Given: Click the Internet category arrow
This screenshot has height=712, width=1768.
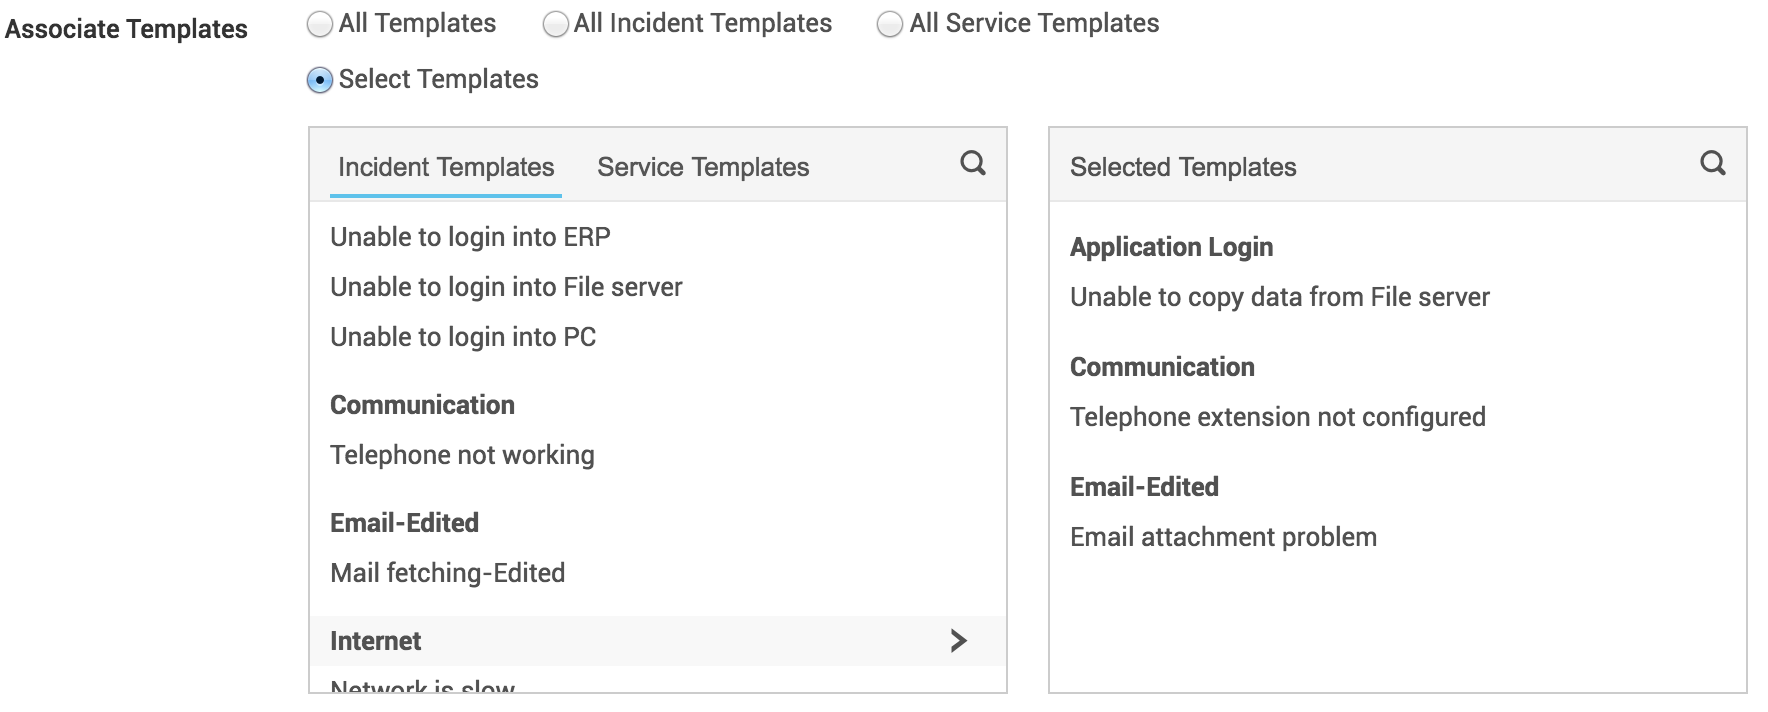Looking at the screenshot, I should (x=958, y=641).
